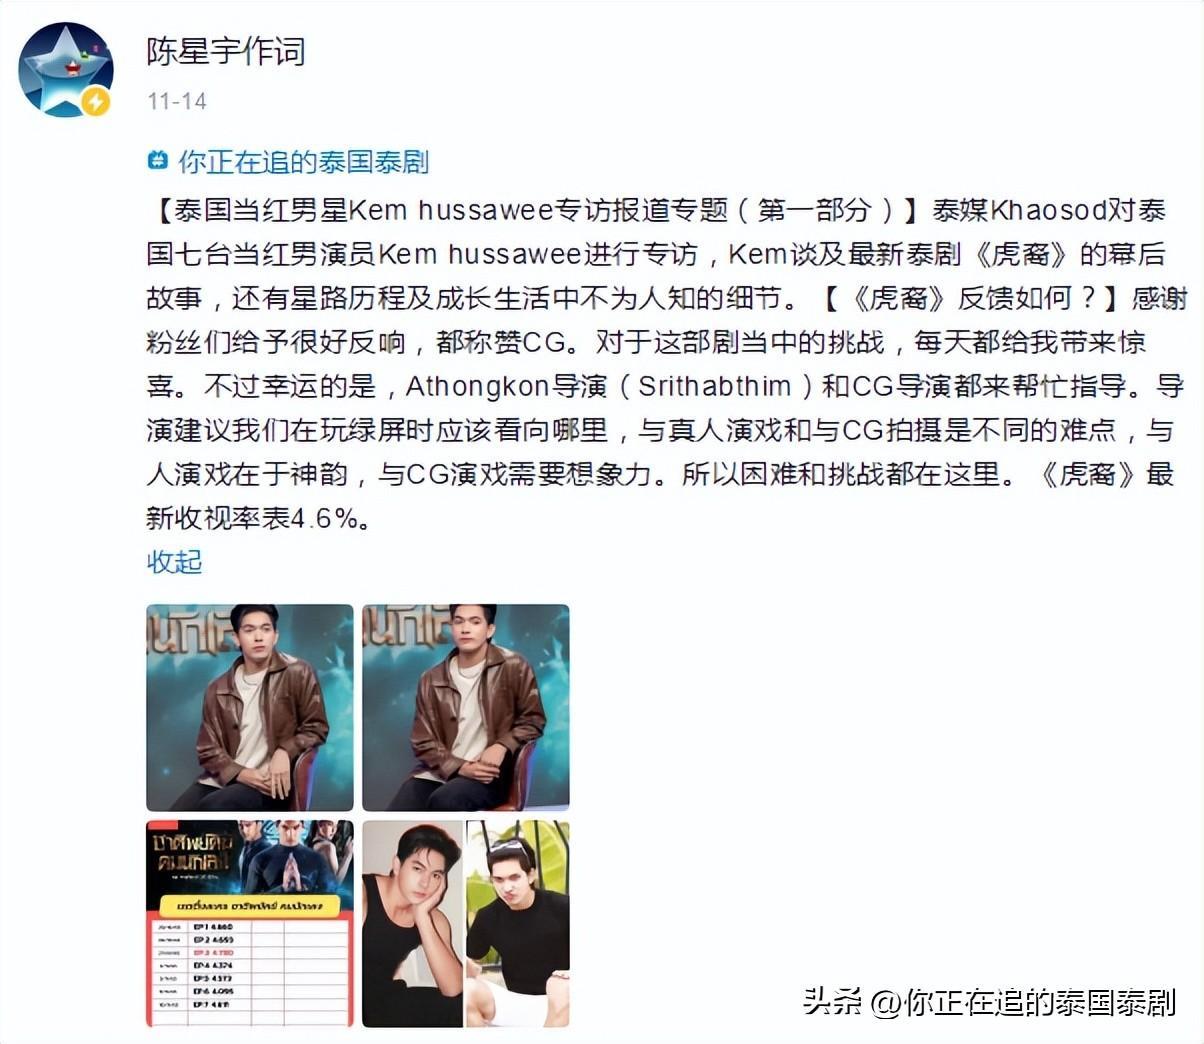Click the EP ratings table in the poster

[250, 968]
